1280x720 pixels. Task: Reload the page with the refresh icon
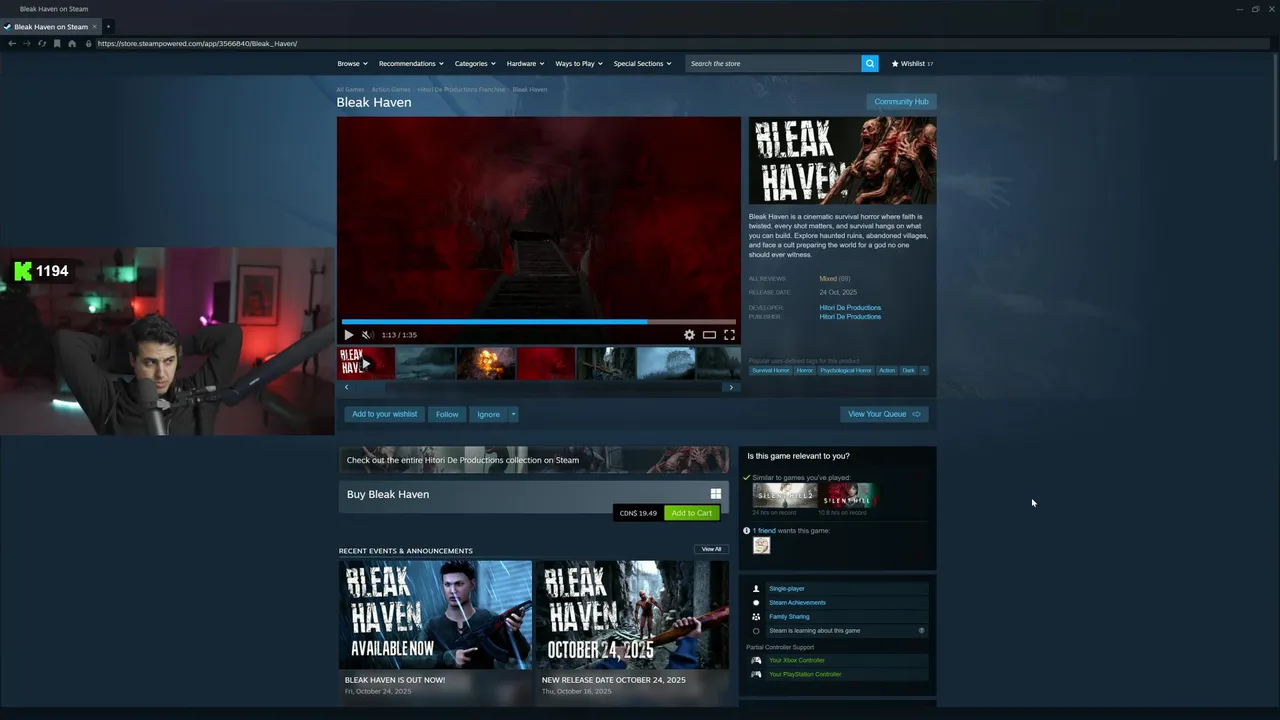(x=41, y=44)
